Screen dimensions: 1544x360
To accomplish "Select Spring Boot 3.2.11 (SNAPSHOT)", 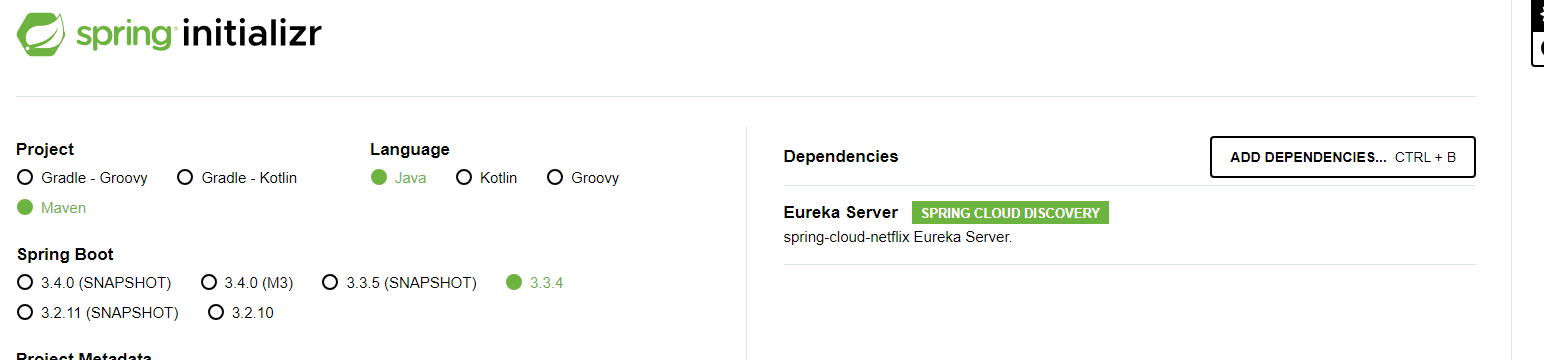I will coord(98,313).
